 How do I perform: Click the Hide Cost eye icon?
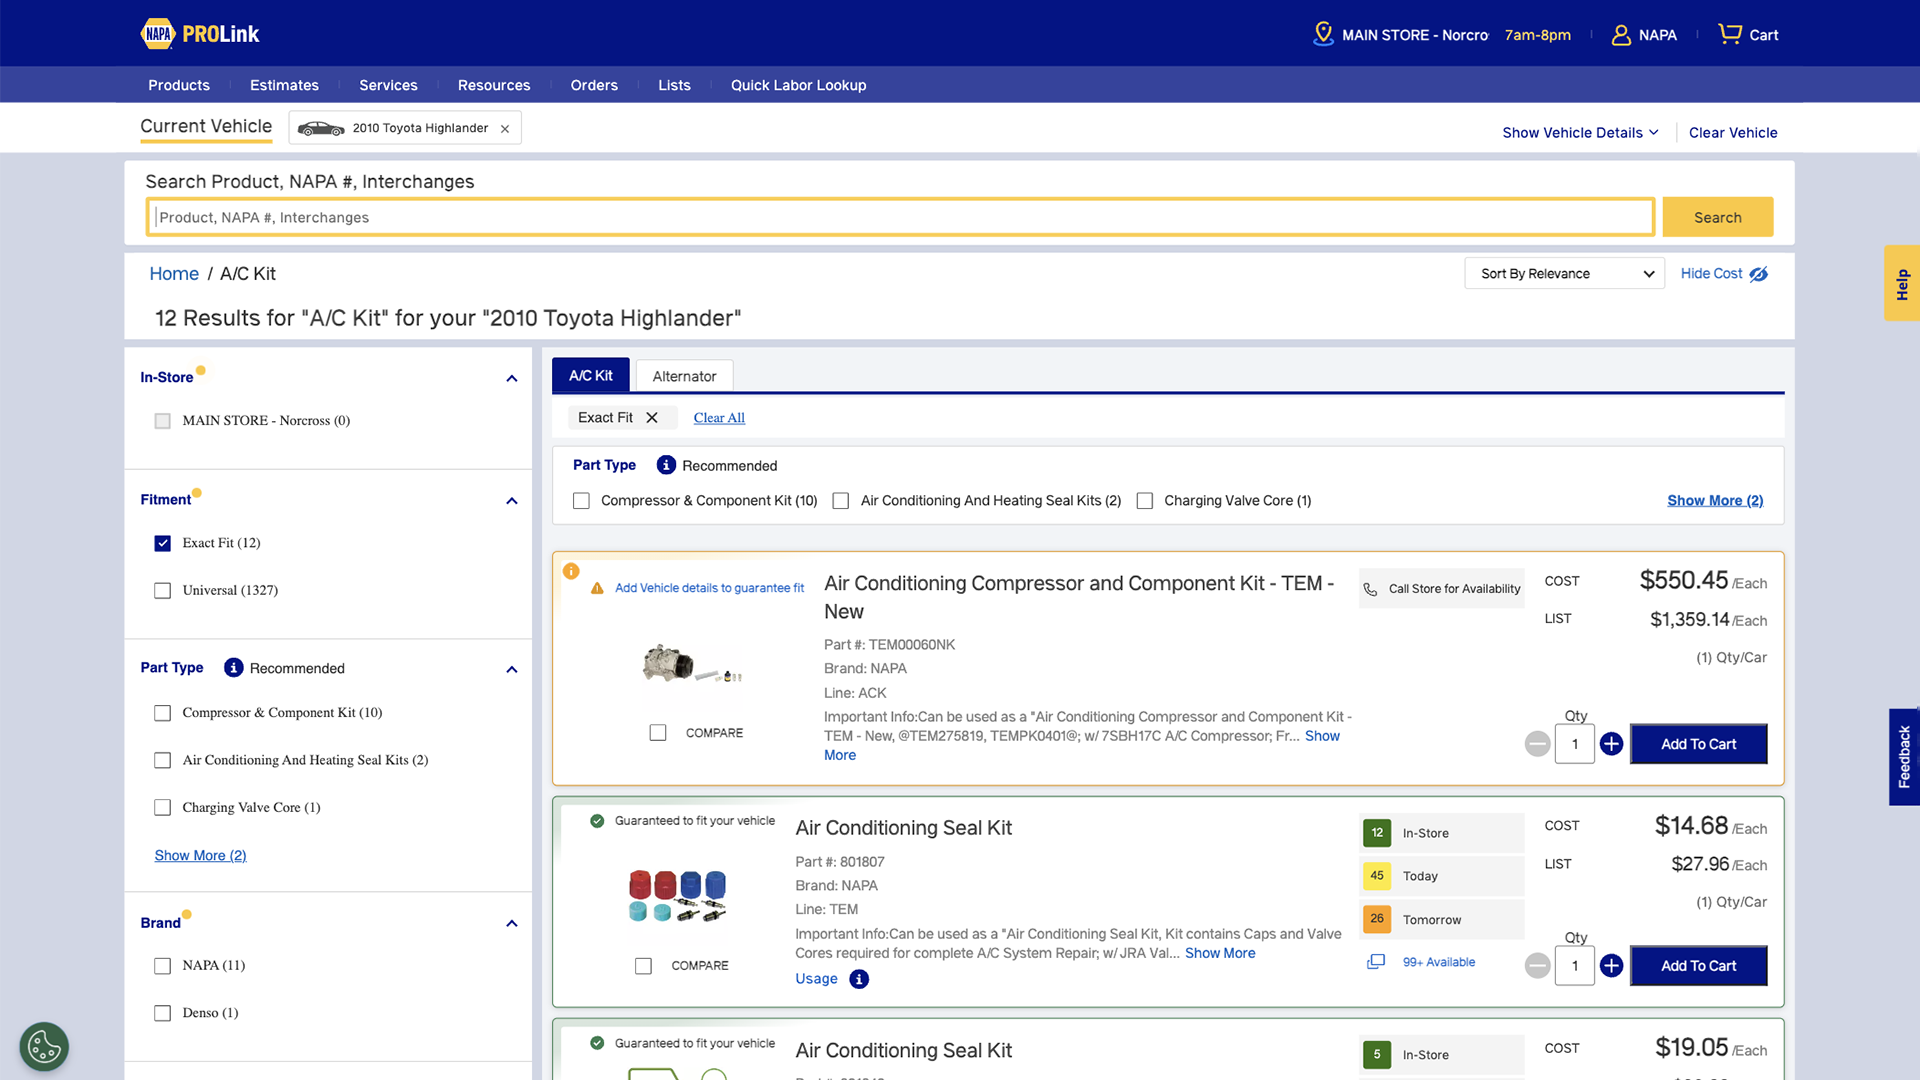[1758, 274]
